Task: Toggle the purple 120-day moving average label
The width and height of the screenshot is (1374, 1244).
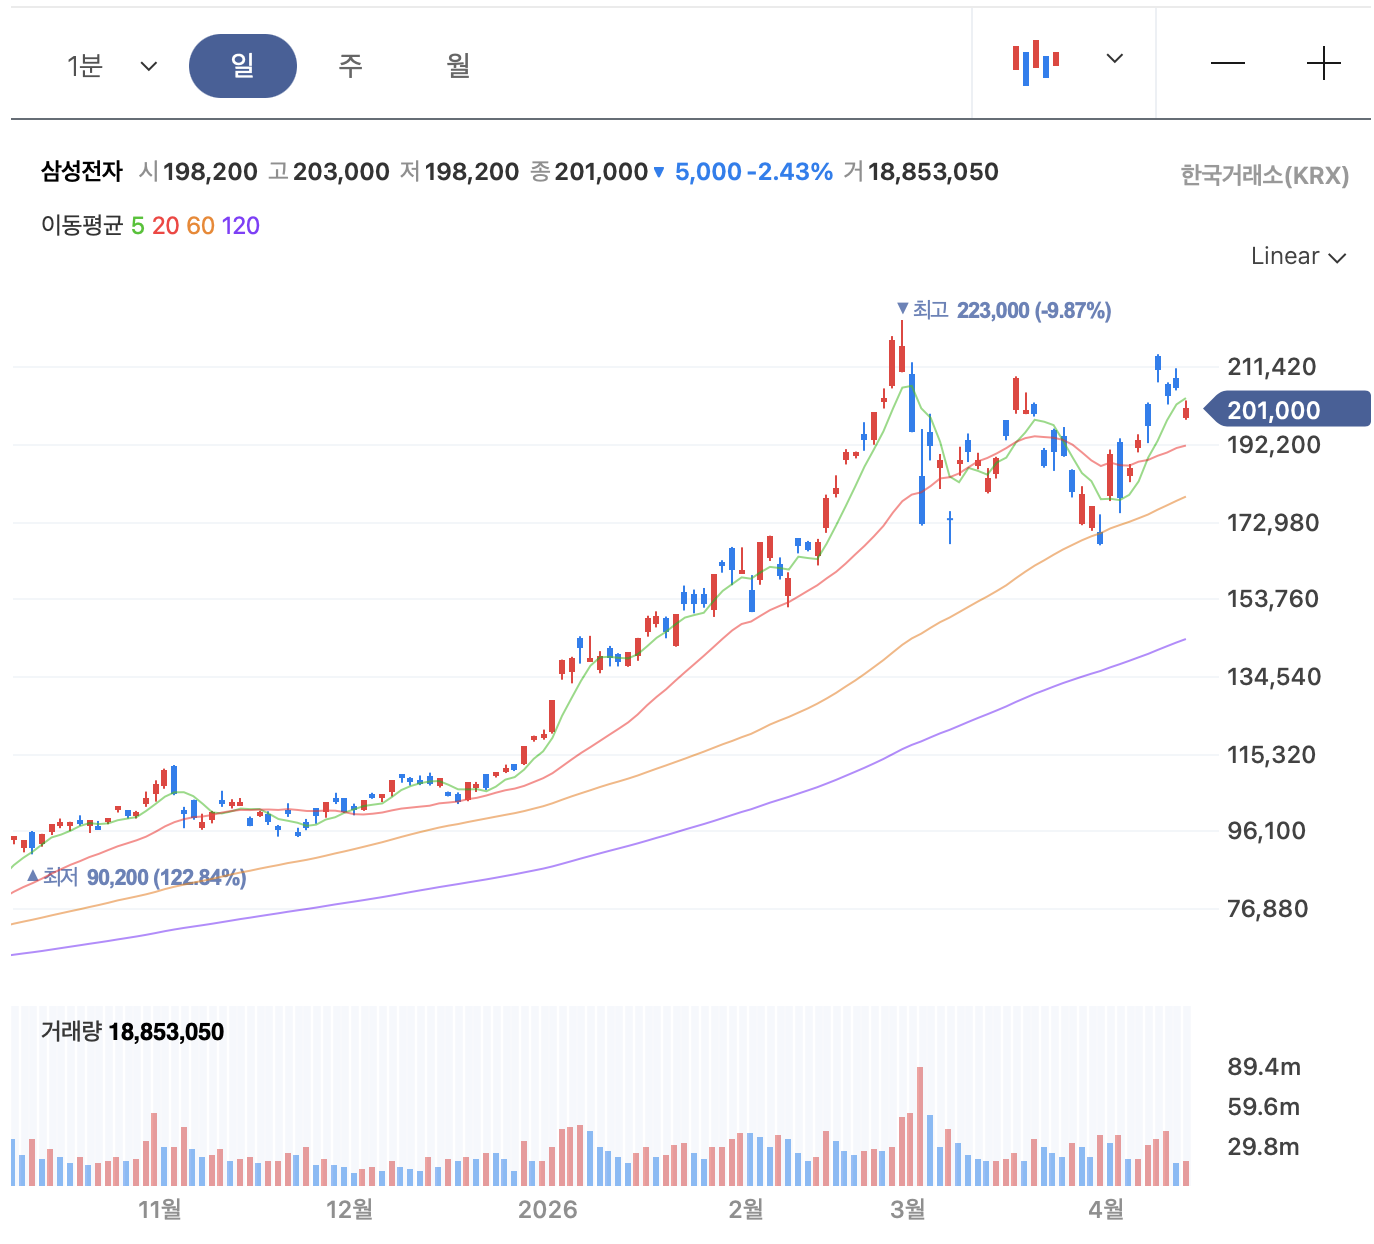Action: [241, 226]
